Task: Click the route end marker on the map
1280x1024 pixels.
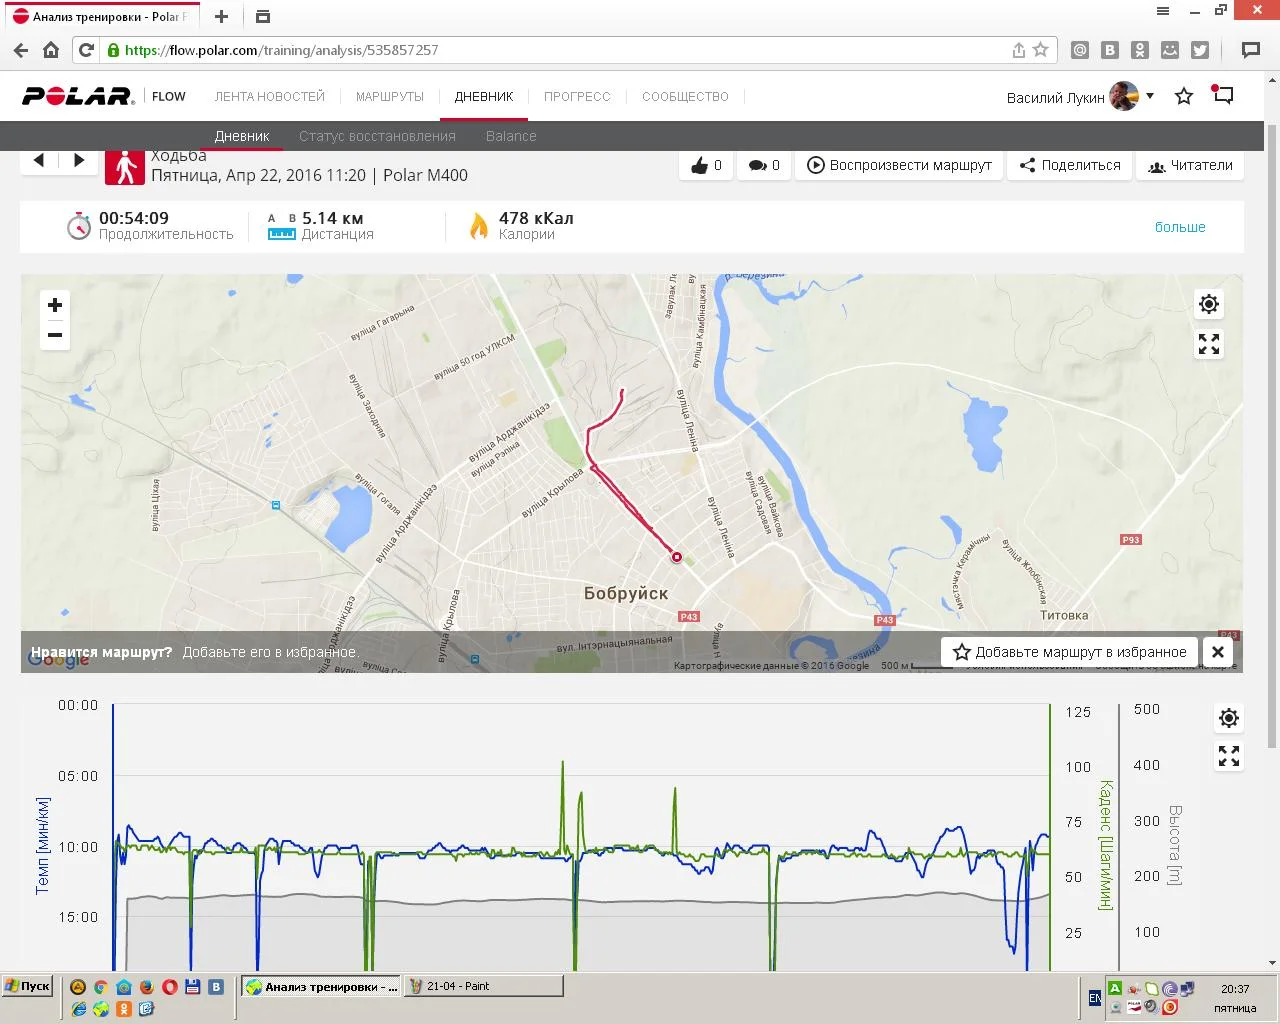Action: tap(676, 557)
